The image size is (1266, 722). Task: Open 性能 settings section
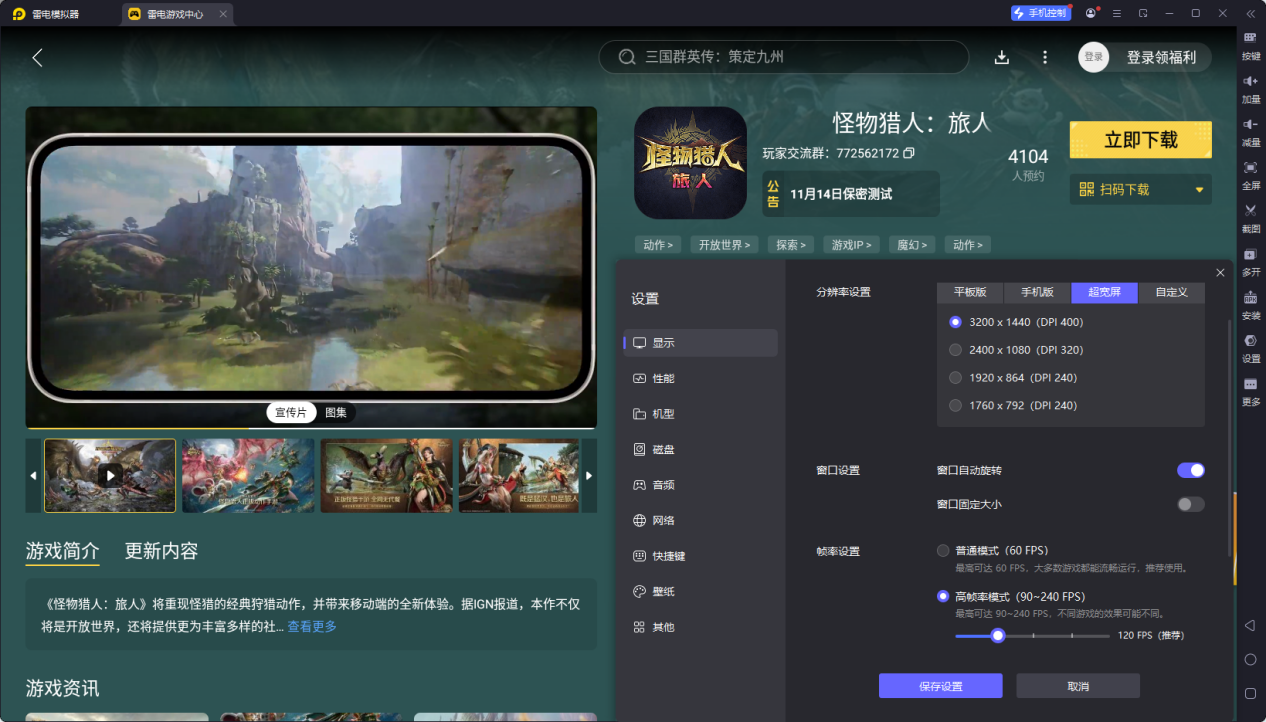coord(663,378)
